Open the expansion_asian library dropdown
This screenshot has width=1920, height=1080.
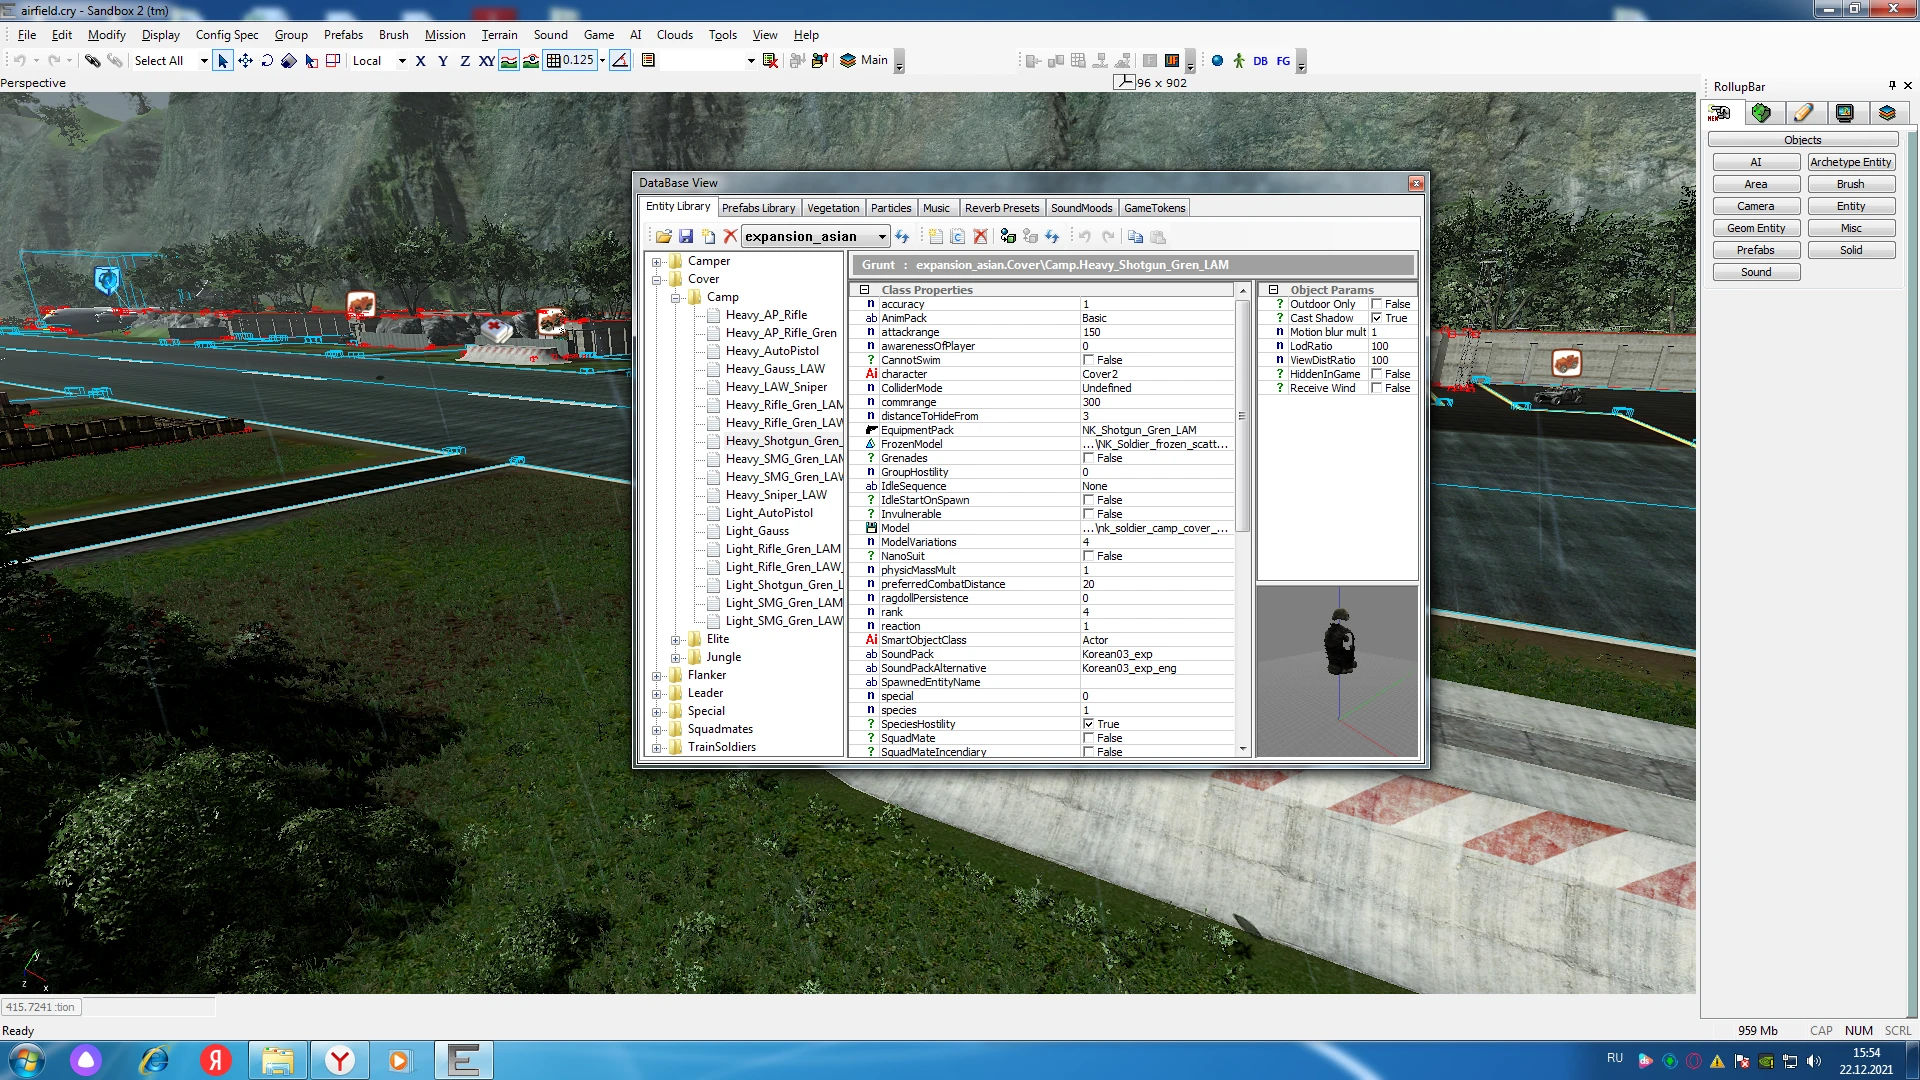(880, 236)
